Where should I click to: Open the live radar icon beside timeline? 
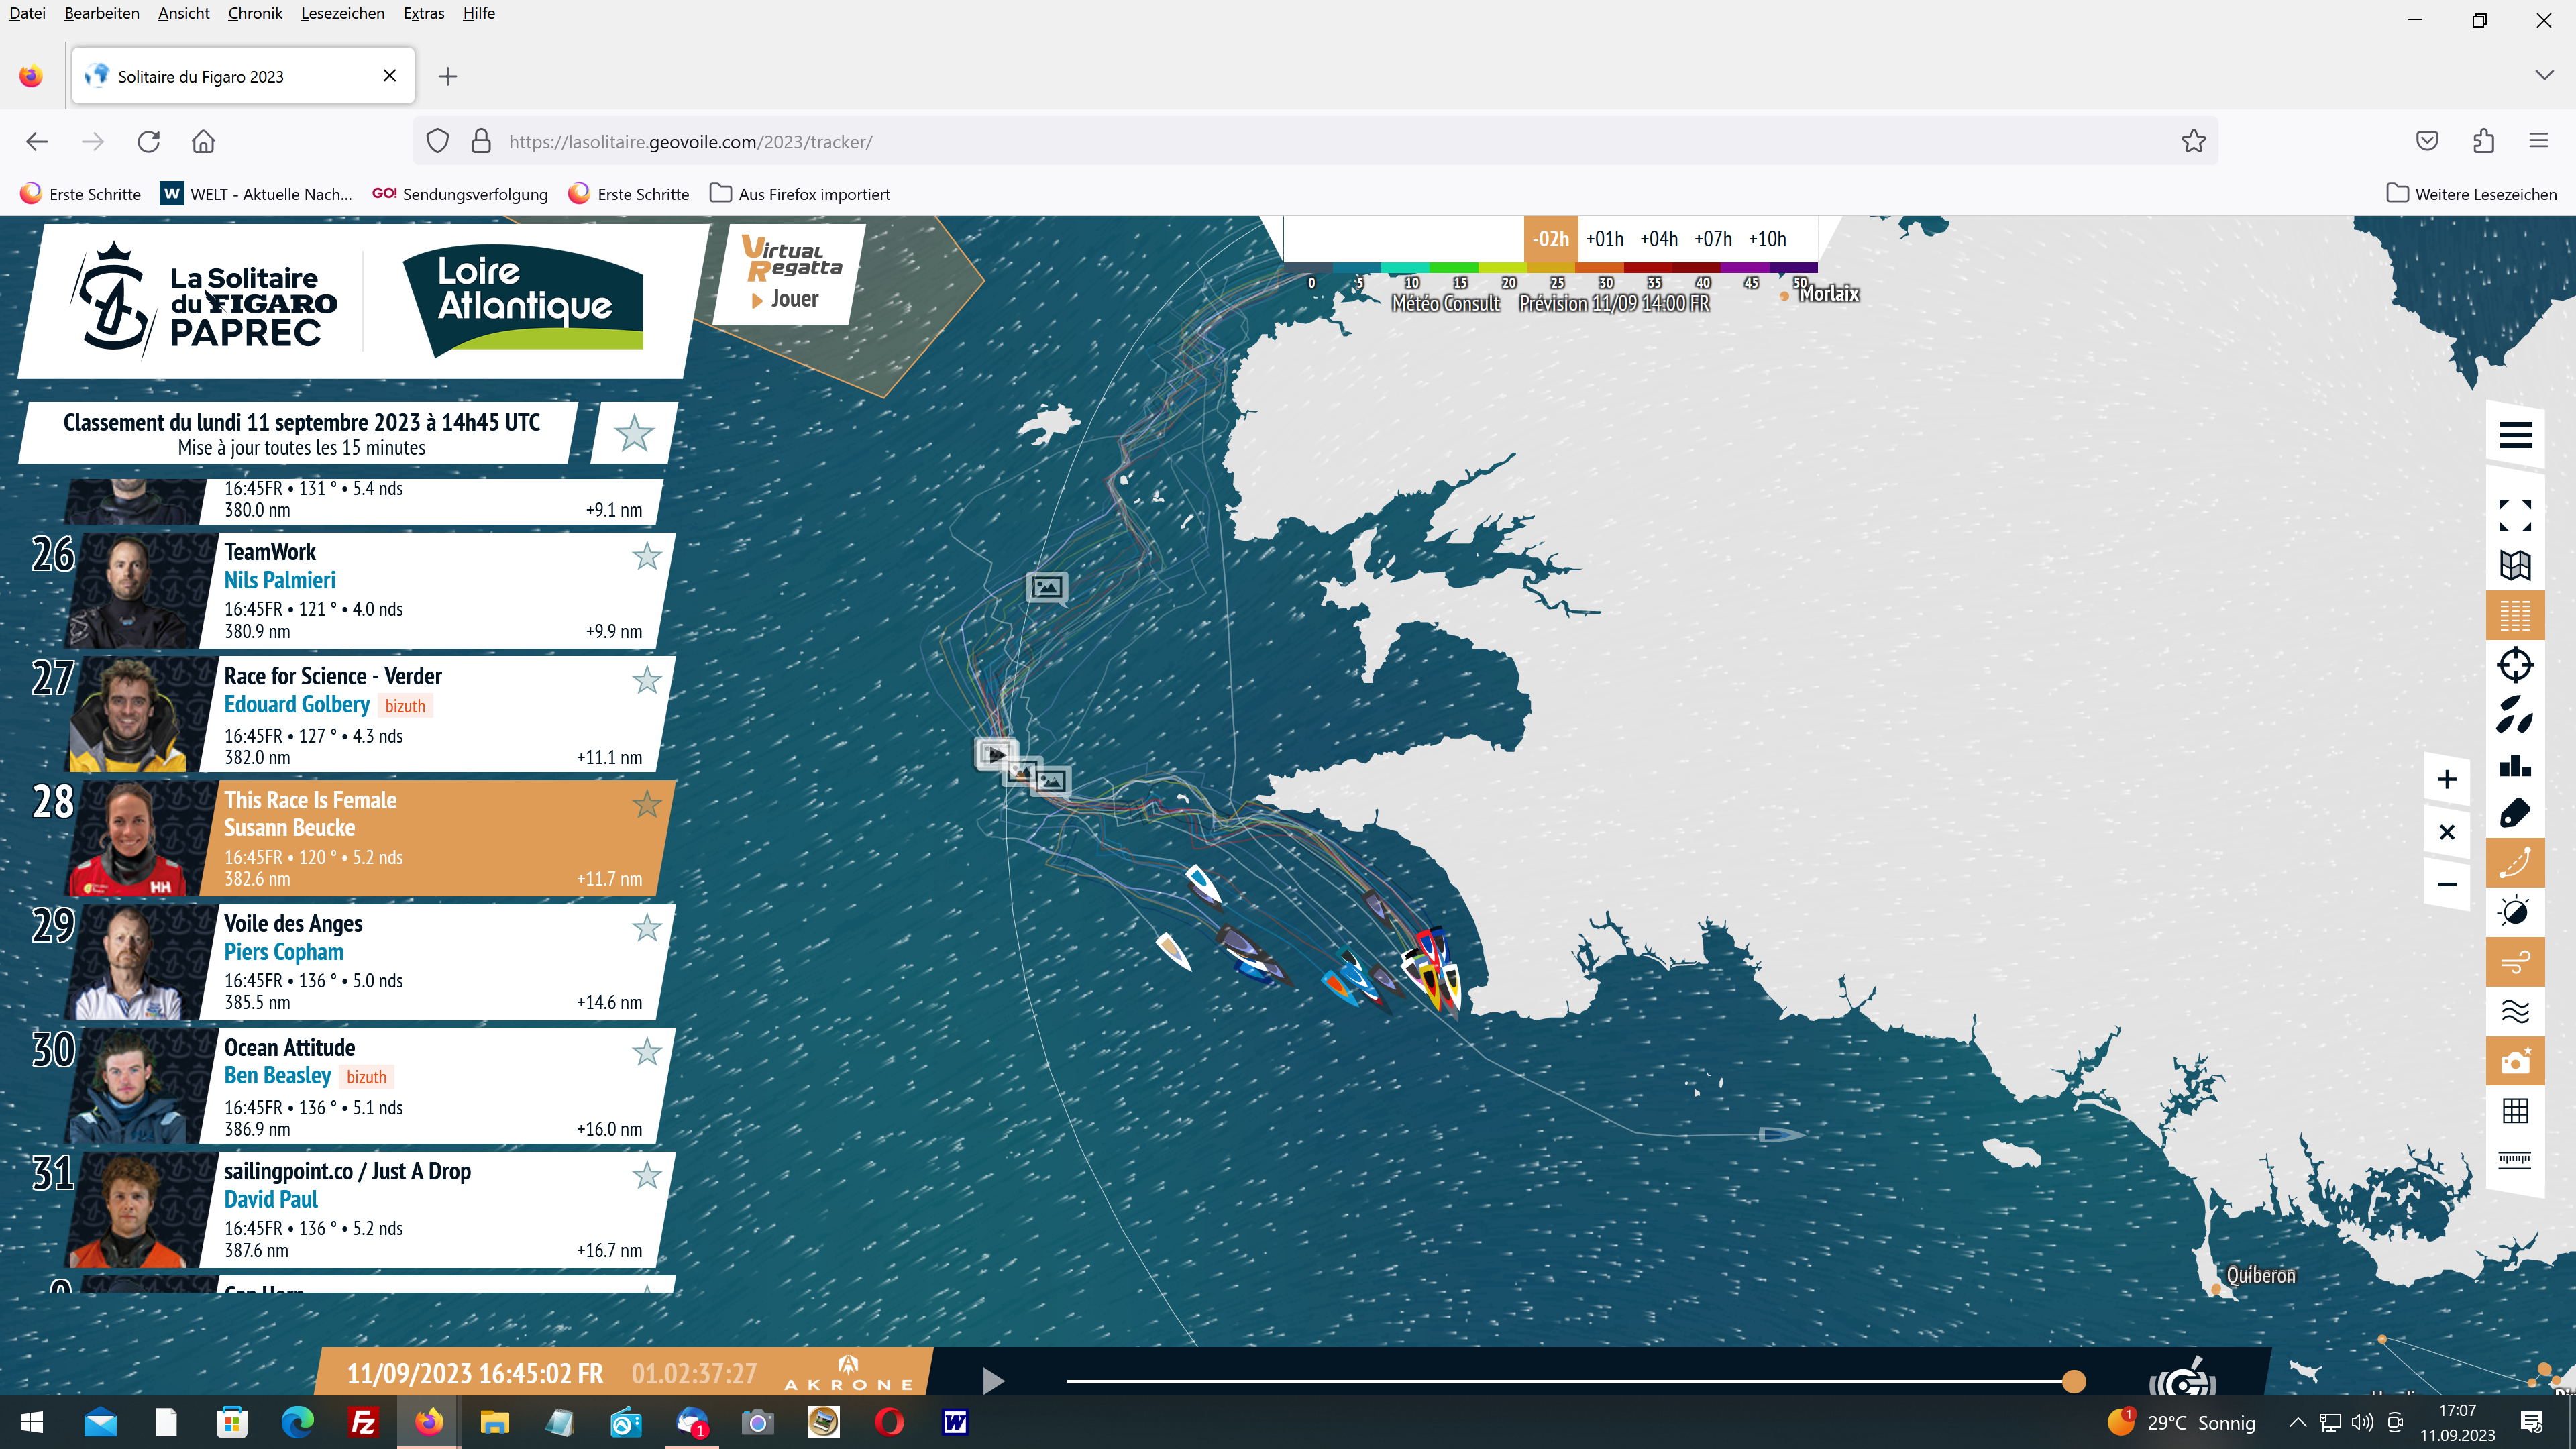coord(2183,1376)
